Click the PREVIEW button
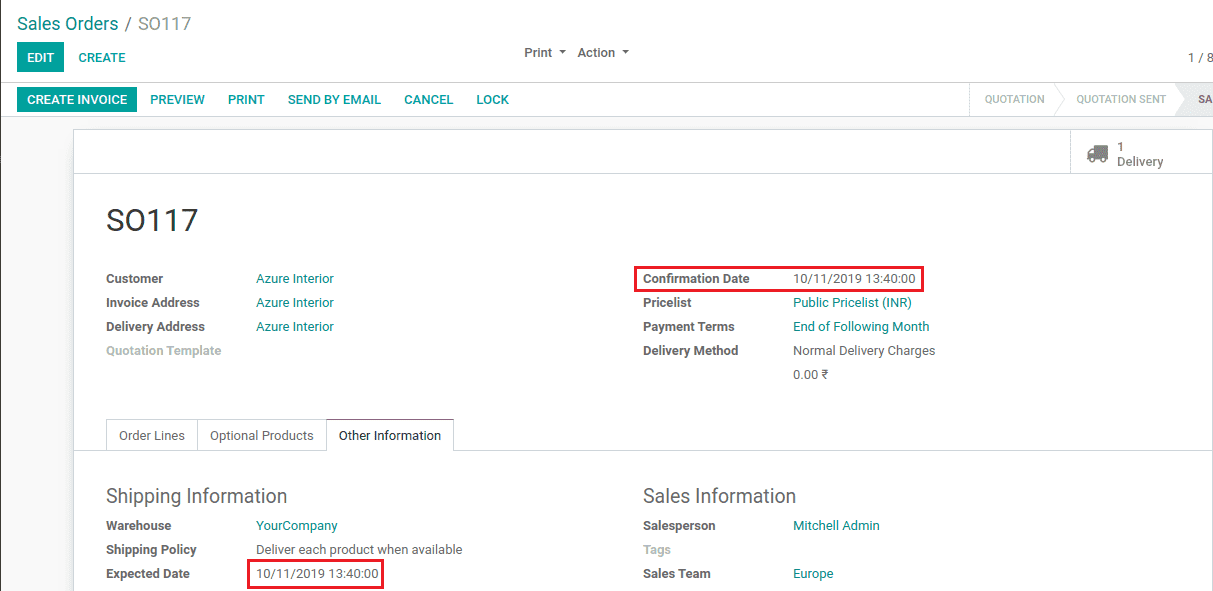1213x591 pixels. click(177, 99)
